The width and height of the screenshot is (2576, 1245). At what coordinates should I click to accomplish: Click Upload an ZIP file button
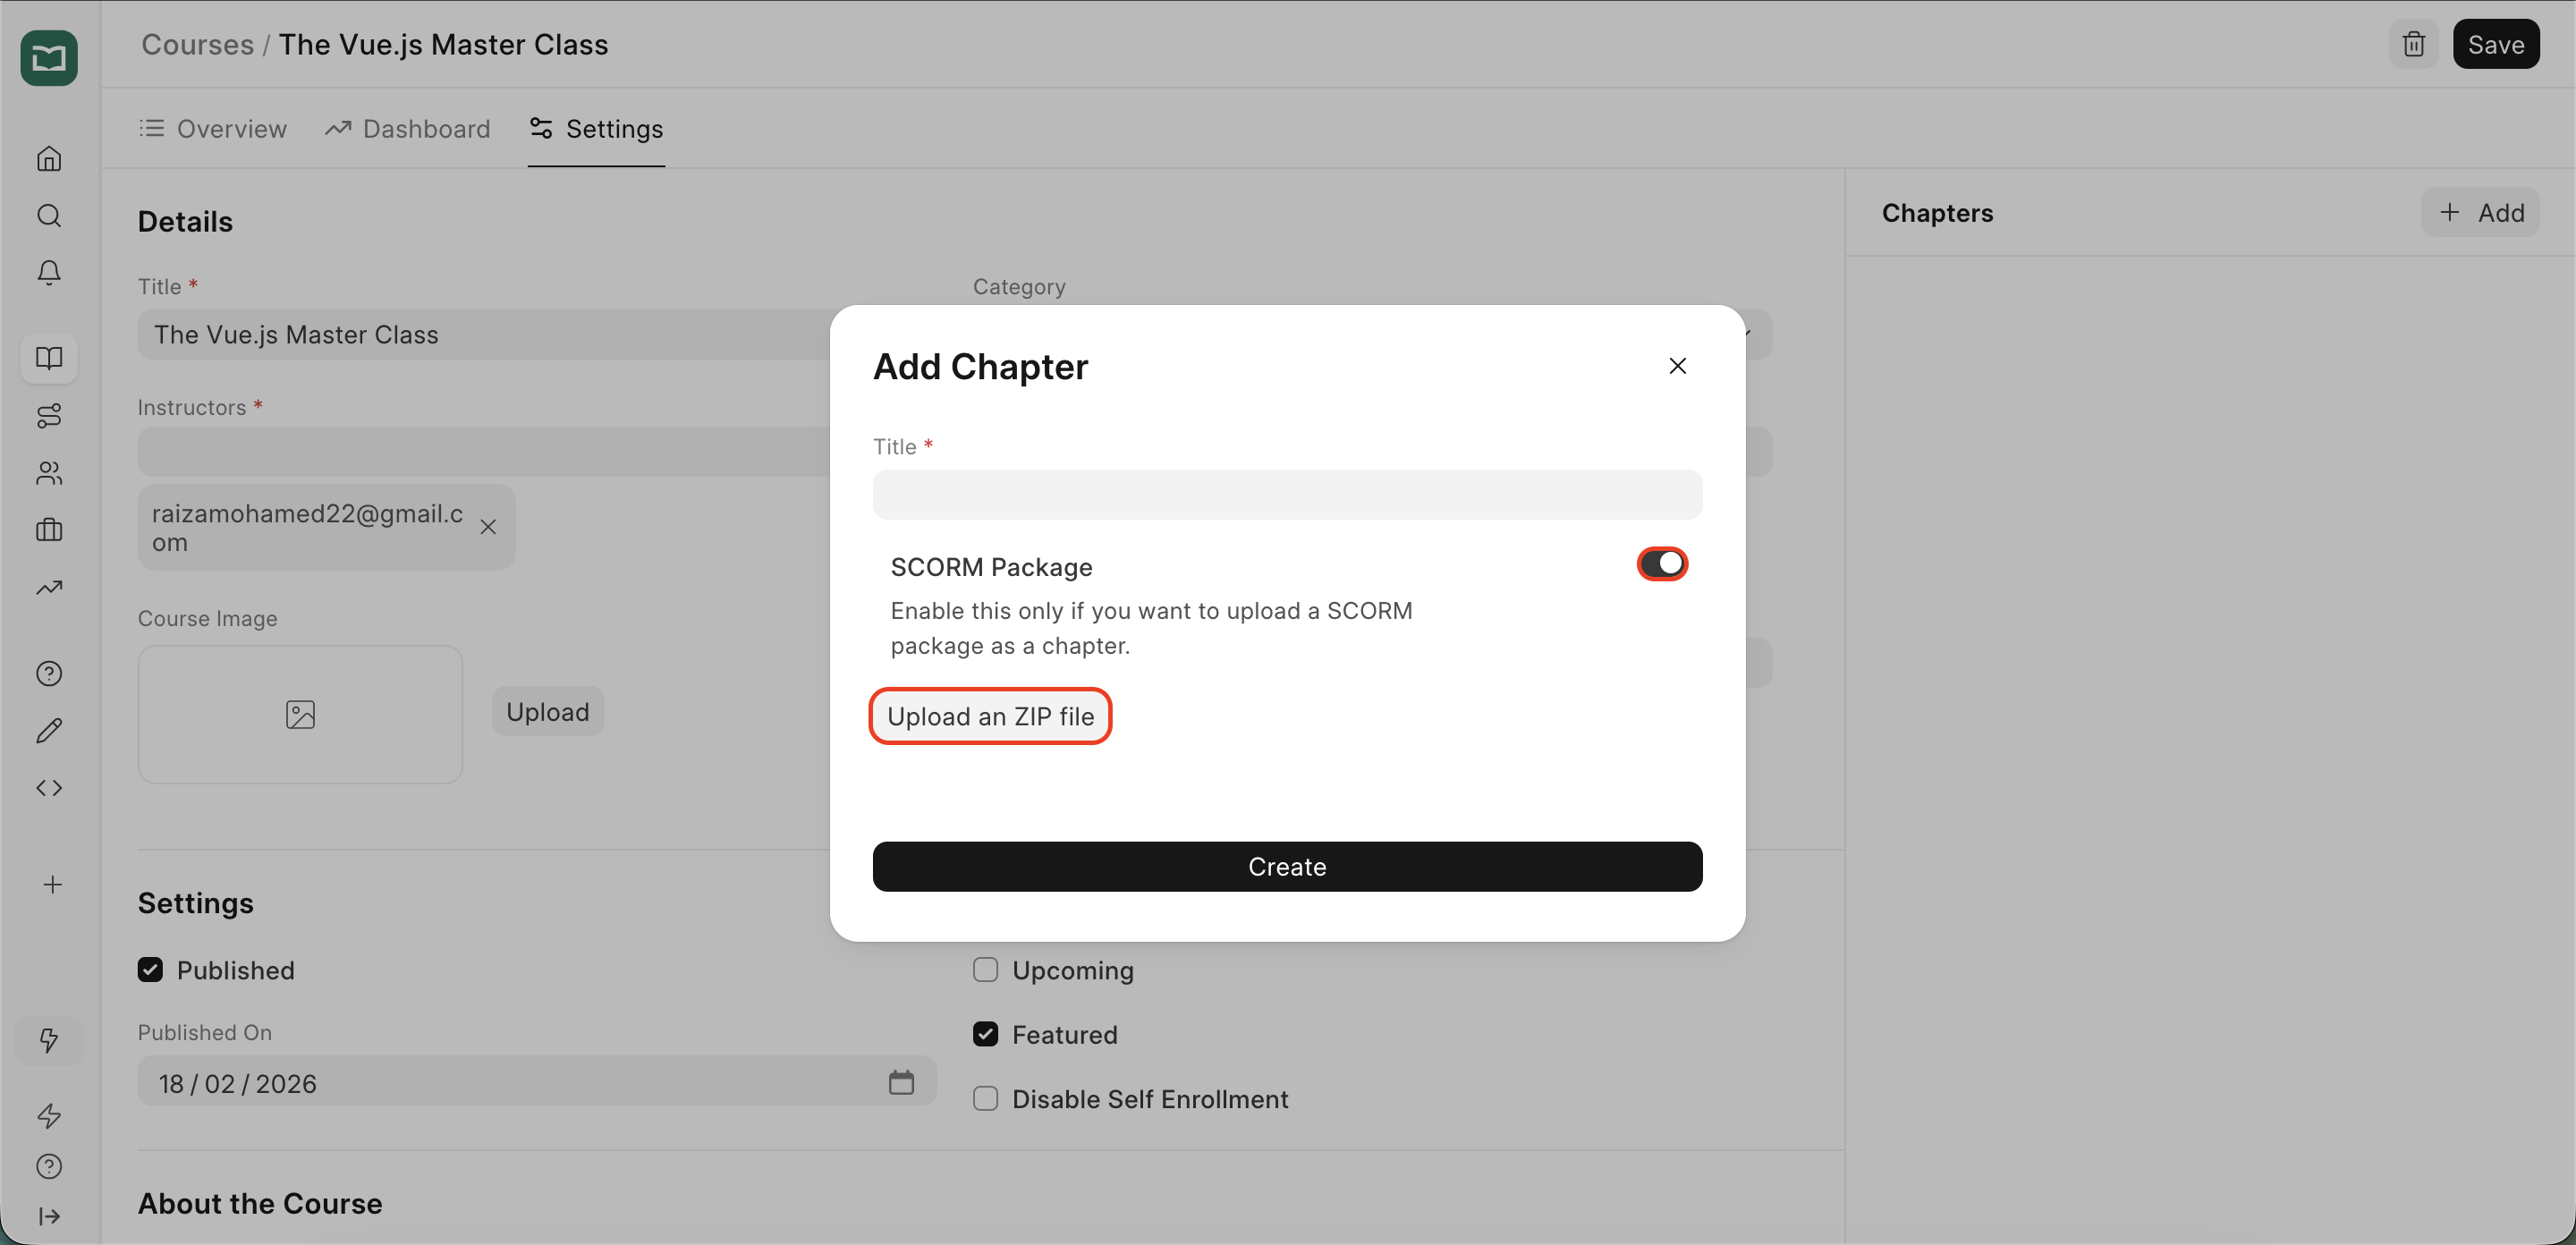[990, 716]
